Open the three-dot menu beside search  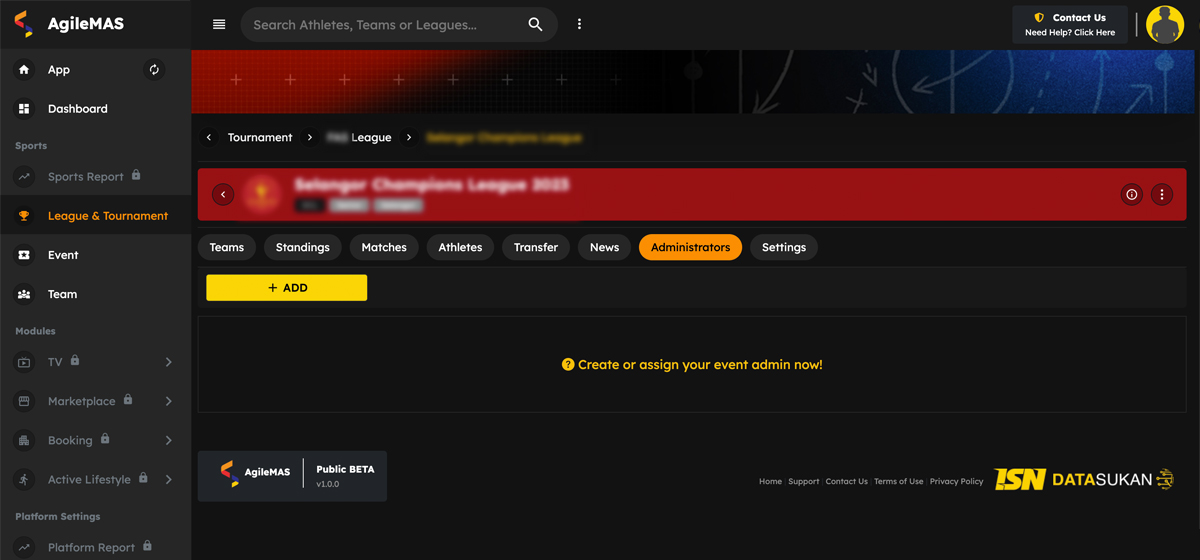[579, 25]
